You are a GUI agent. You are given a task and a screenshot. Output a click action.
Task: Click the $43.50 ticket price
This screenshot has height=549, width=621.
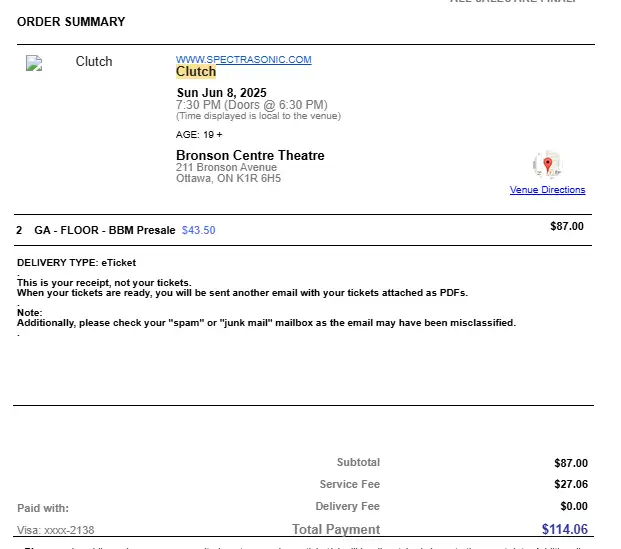point(198,230)
